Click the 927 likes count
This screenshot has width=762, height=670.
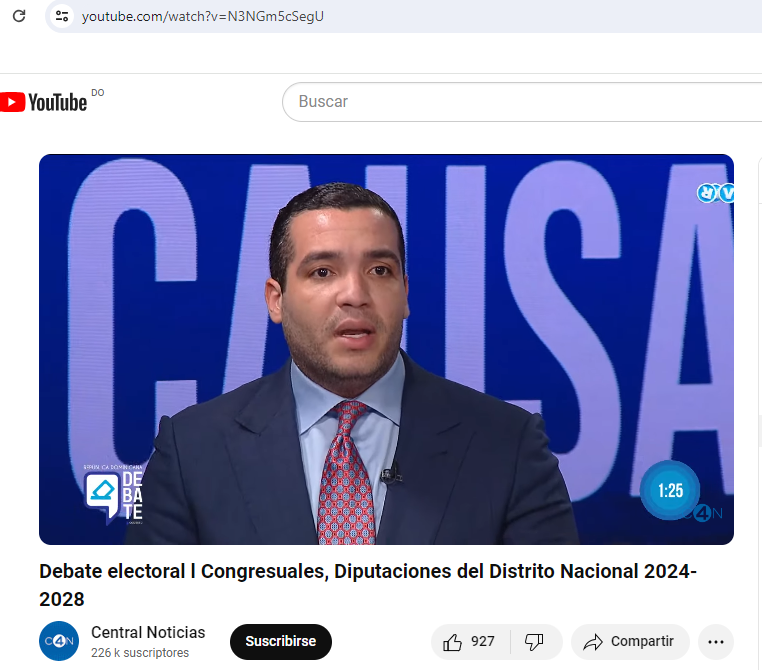pos(483,642)
